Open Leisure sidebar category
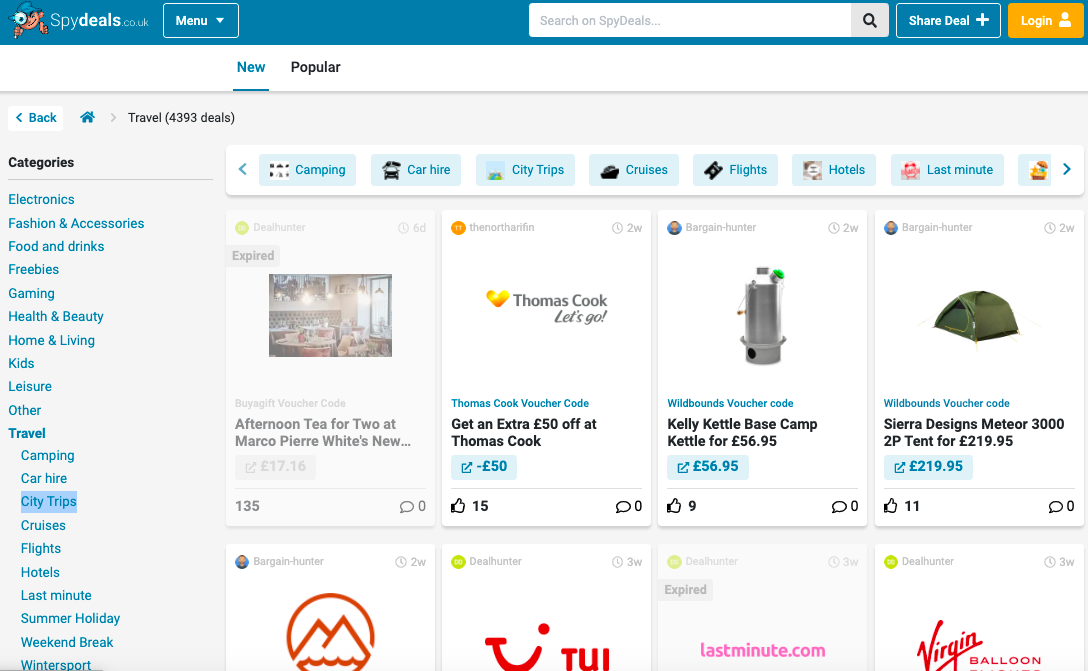 (x=30, y=387)
